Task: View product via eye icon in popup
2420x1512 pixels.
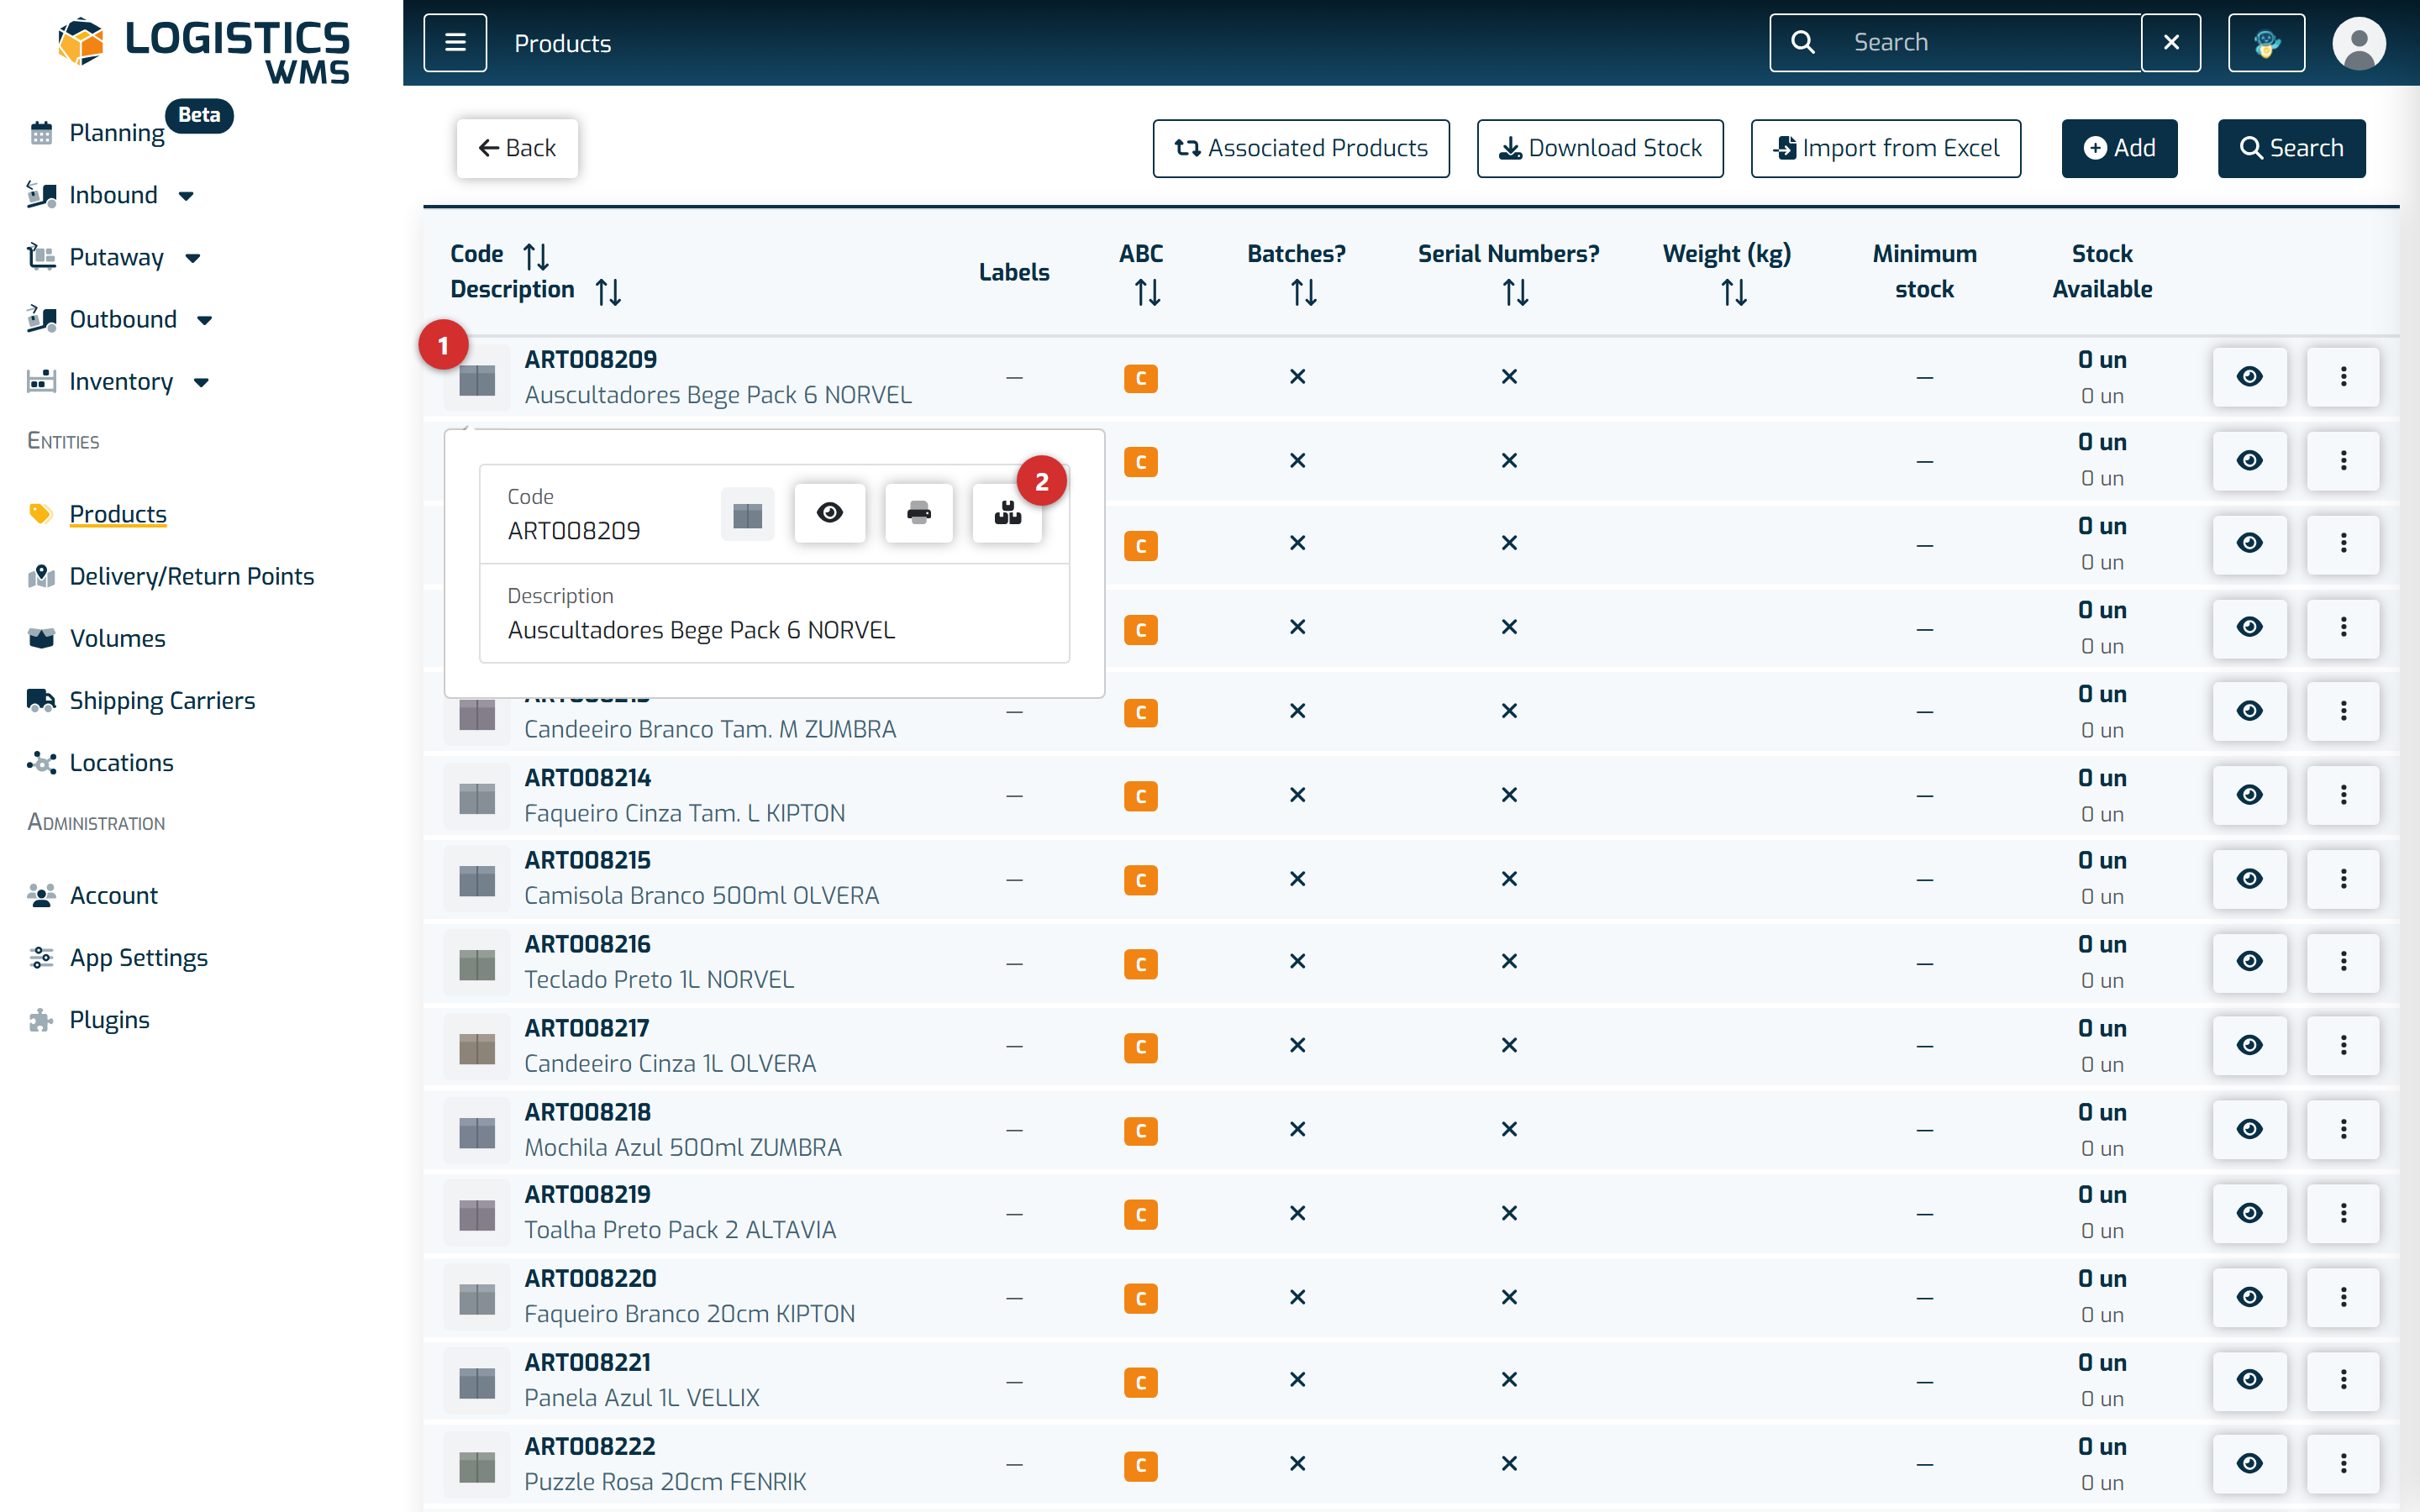Action: click(829, 513)
